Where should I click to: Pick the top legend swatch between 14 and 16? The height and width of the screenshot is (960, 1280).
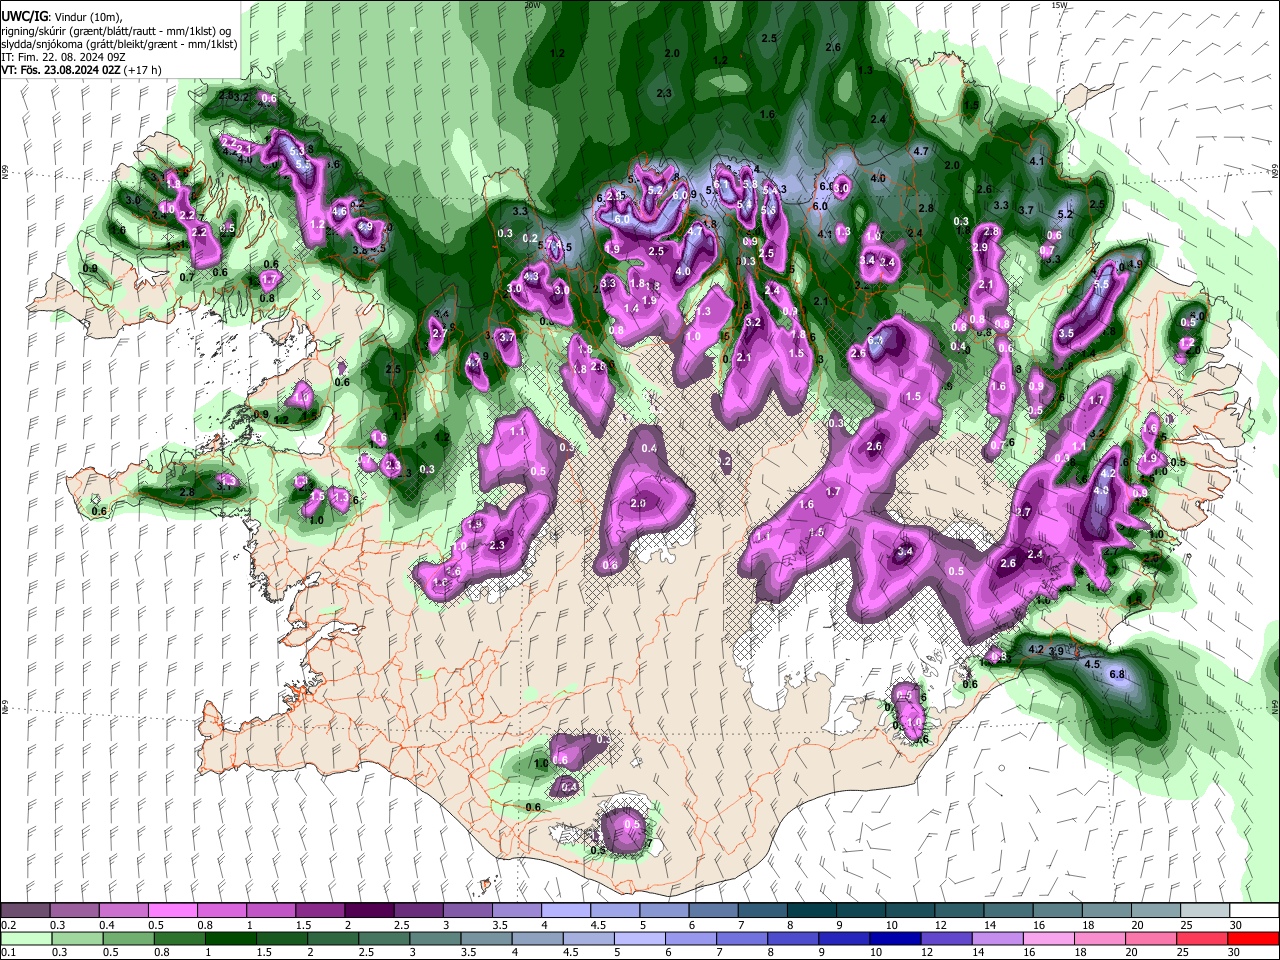pyautogui.click(x=1009, y=911)
